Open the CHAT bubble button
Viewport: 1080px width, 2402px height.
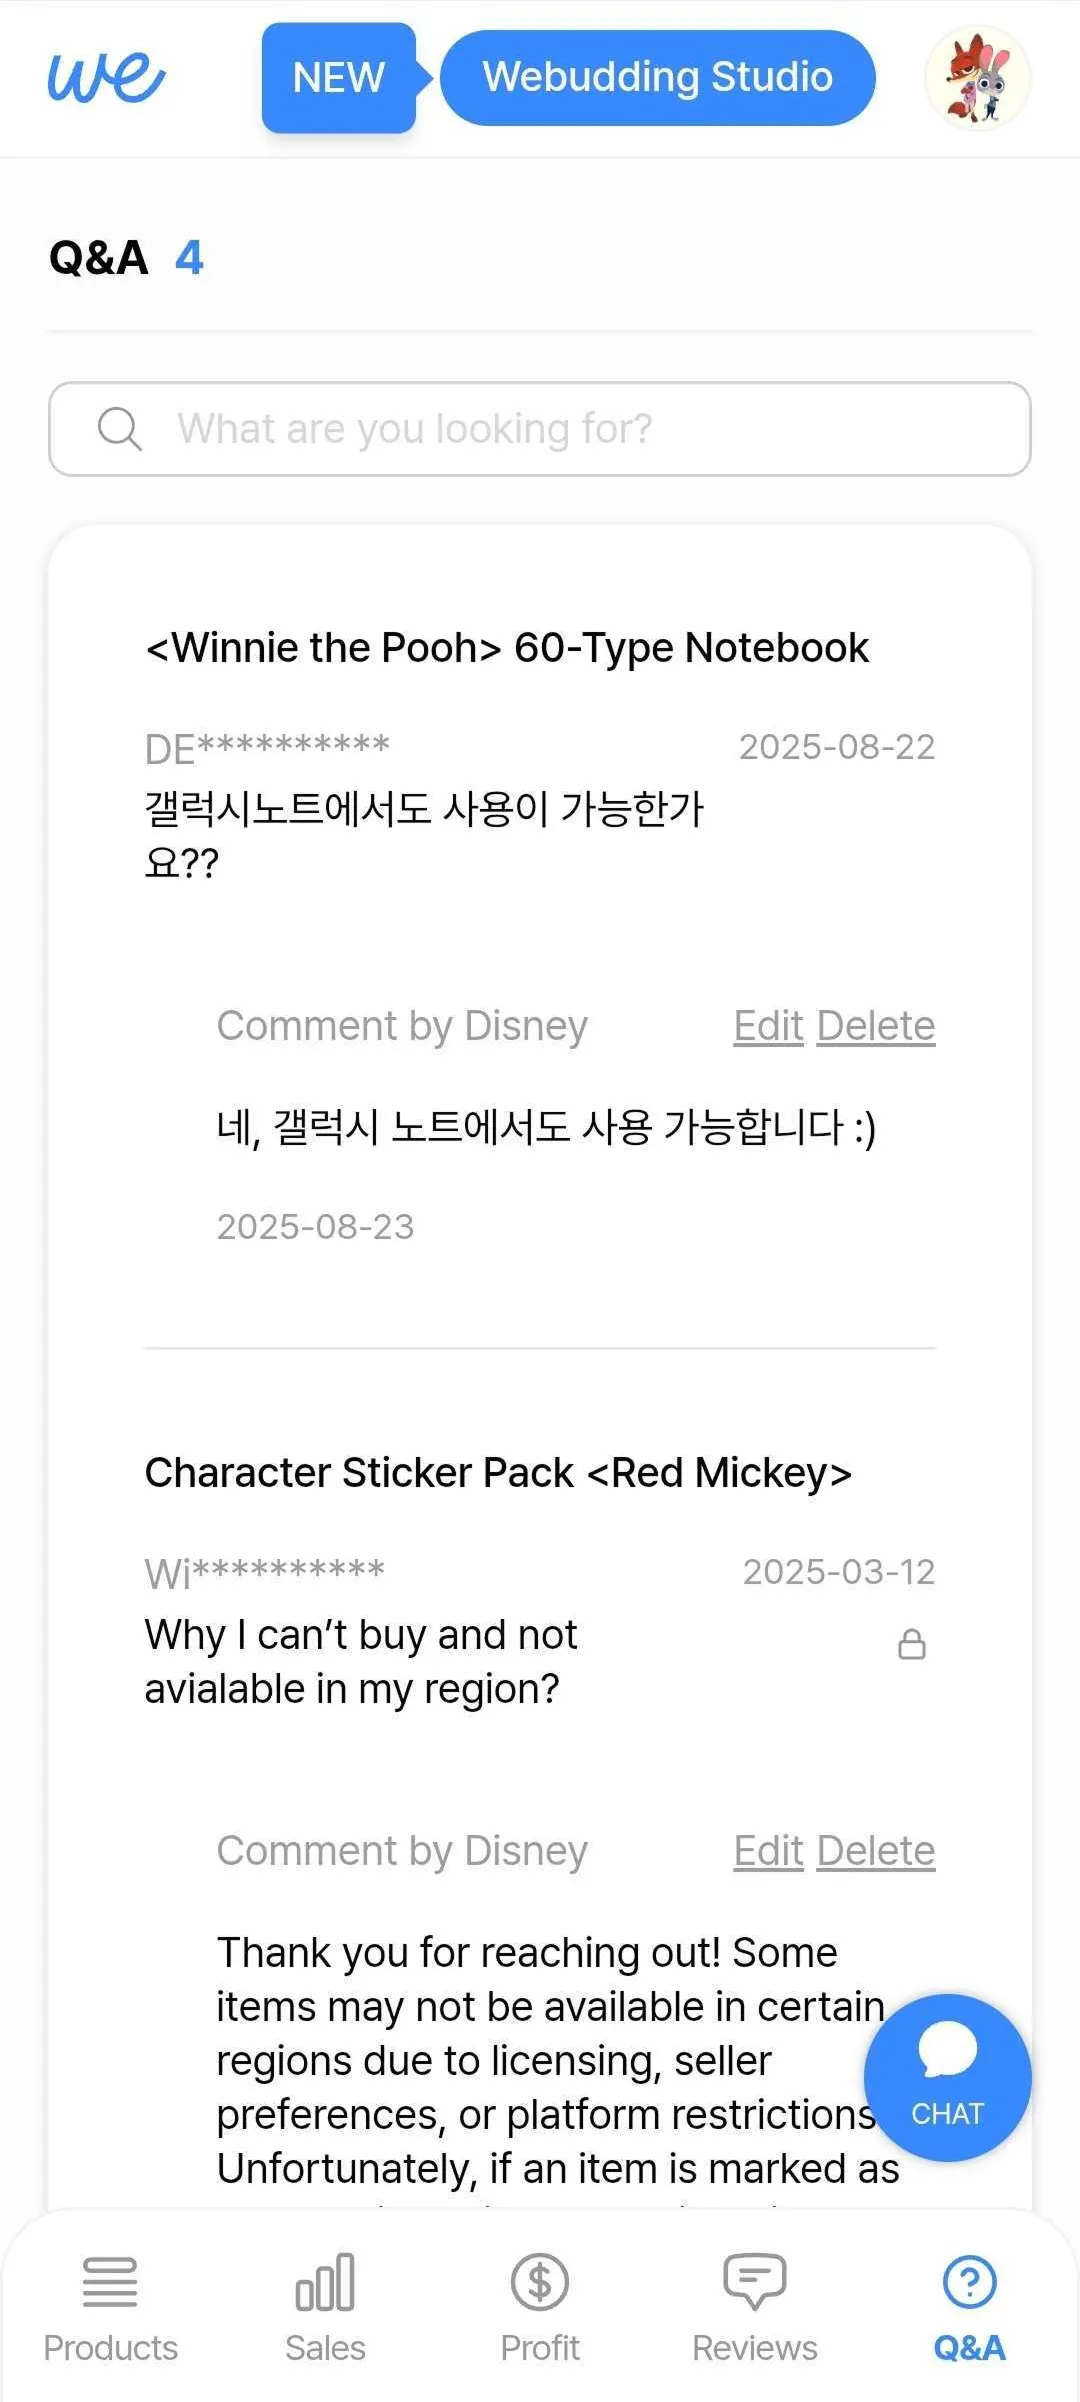[x=947, y=2077]
